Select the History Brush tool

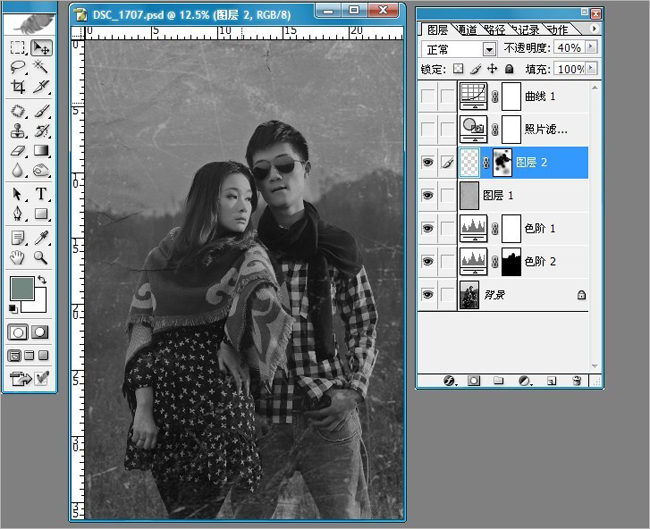(41, 131)
